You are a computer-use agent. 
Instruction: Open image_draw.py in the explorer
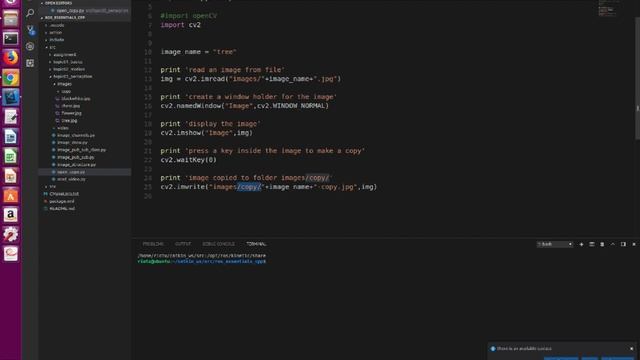click(72, 143)
